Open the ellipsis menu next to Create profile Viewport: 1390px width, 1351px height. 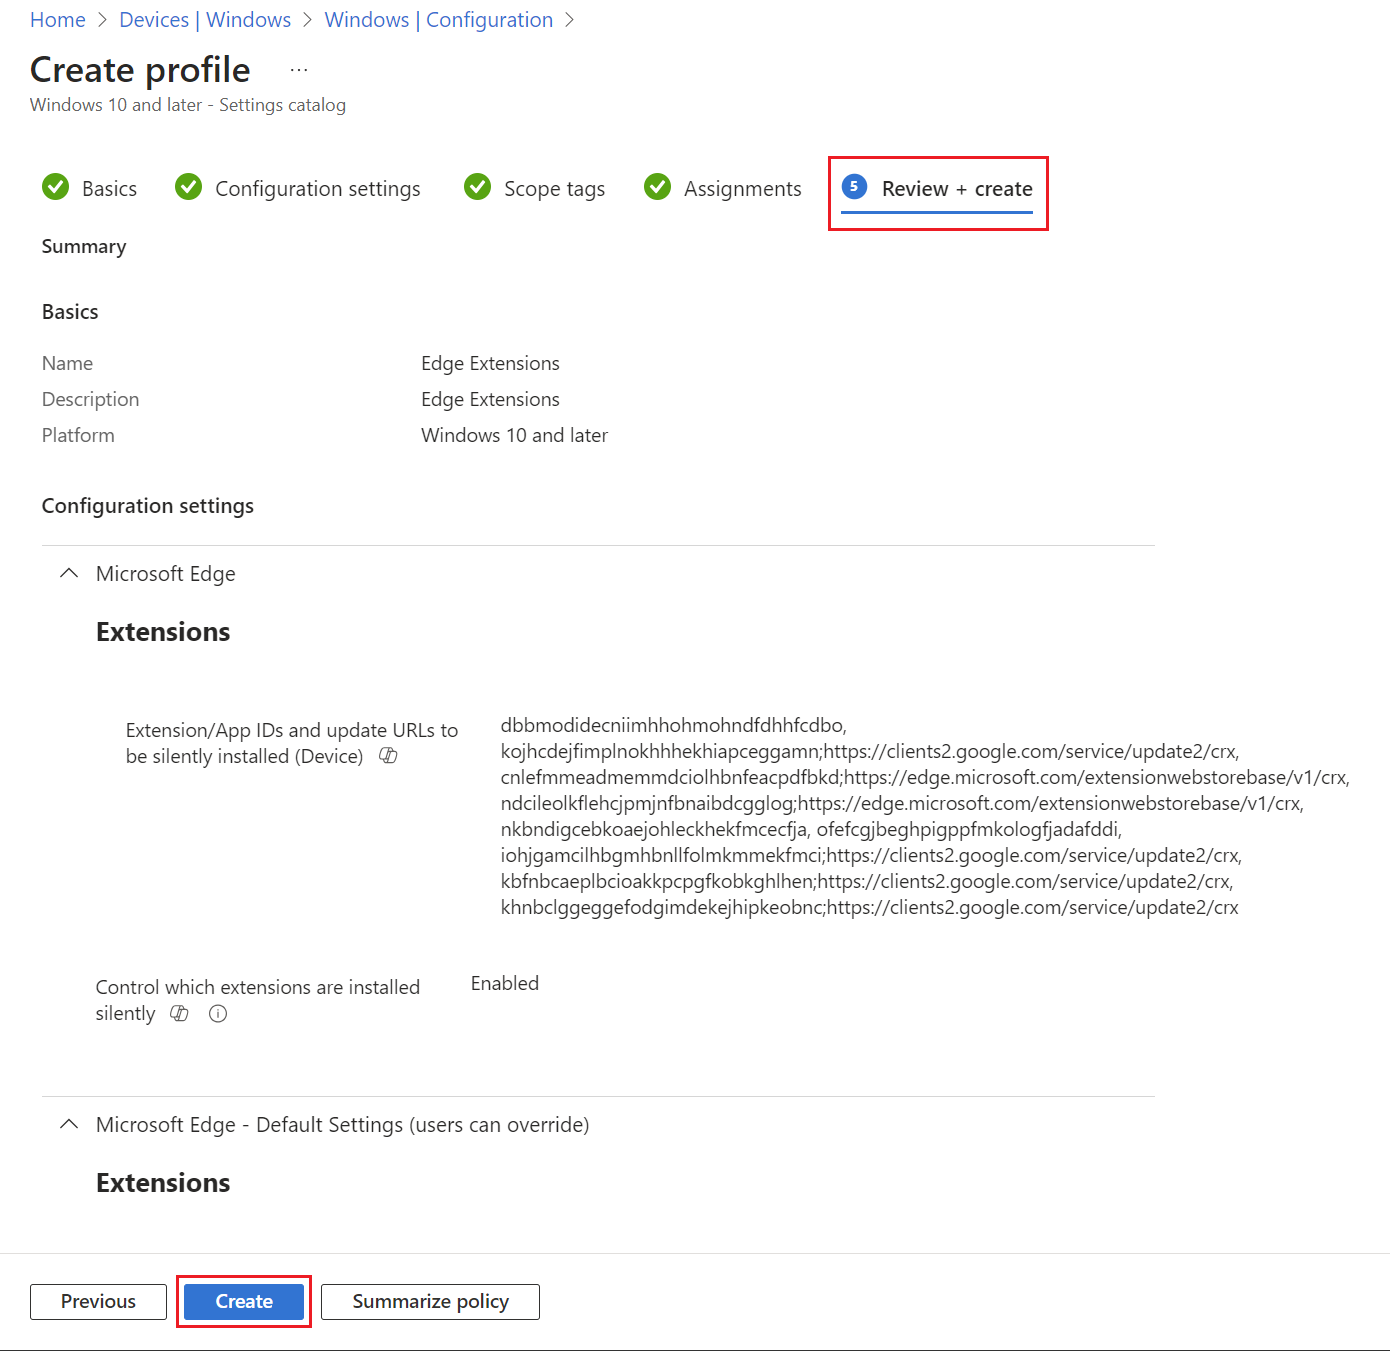tap(298, 68)
